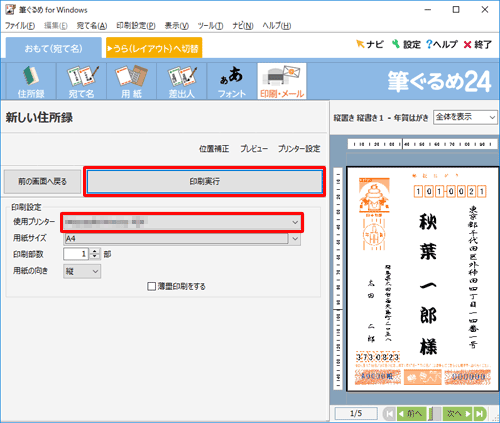Click the 用紙サイズ A4 text field
Screen dimensions: 500x423
[x=177, y=239]
